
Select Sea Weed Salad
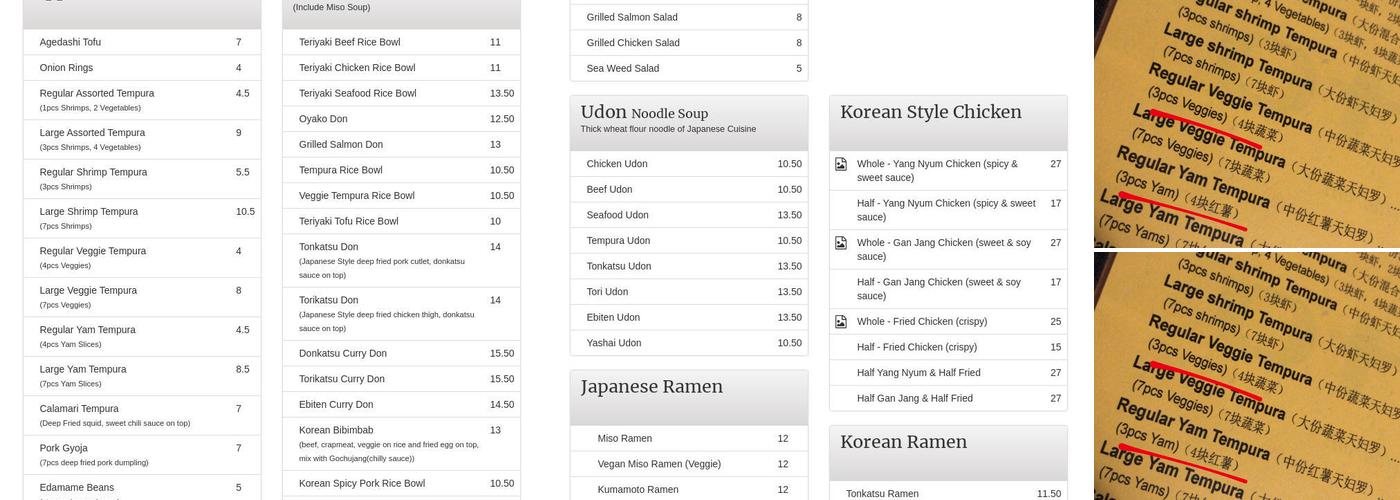(689, 68)
